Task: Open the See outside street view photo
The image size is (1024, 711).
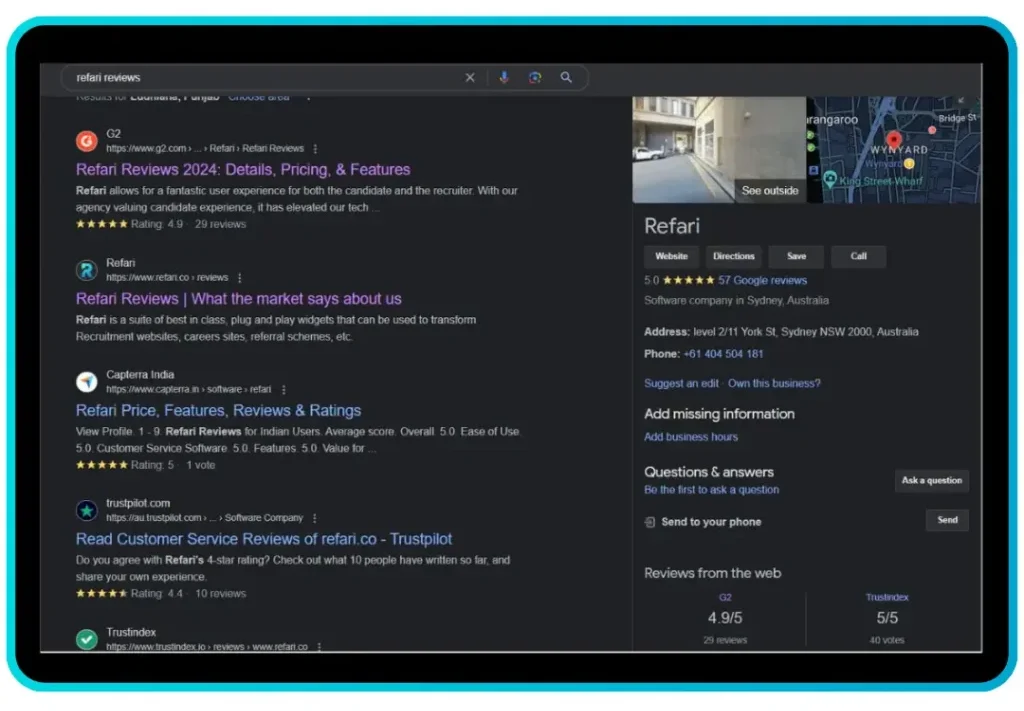Action: point(719,150)
